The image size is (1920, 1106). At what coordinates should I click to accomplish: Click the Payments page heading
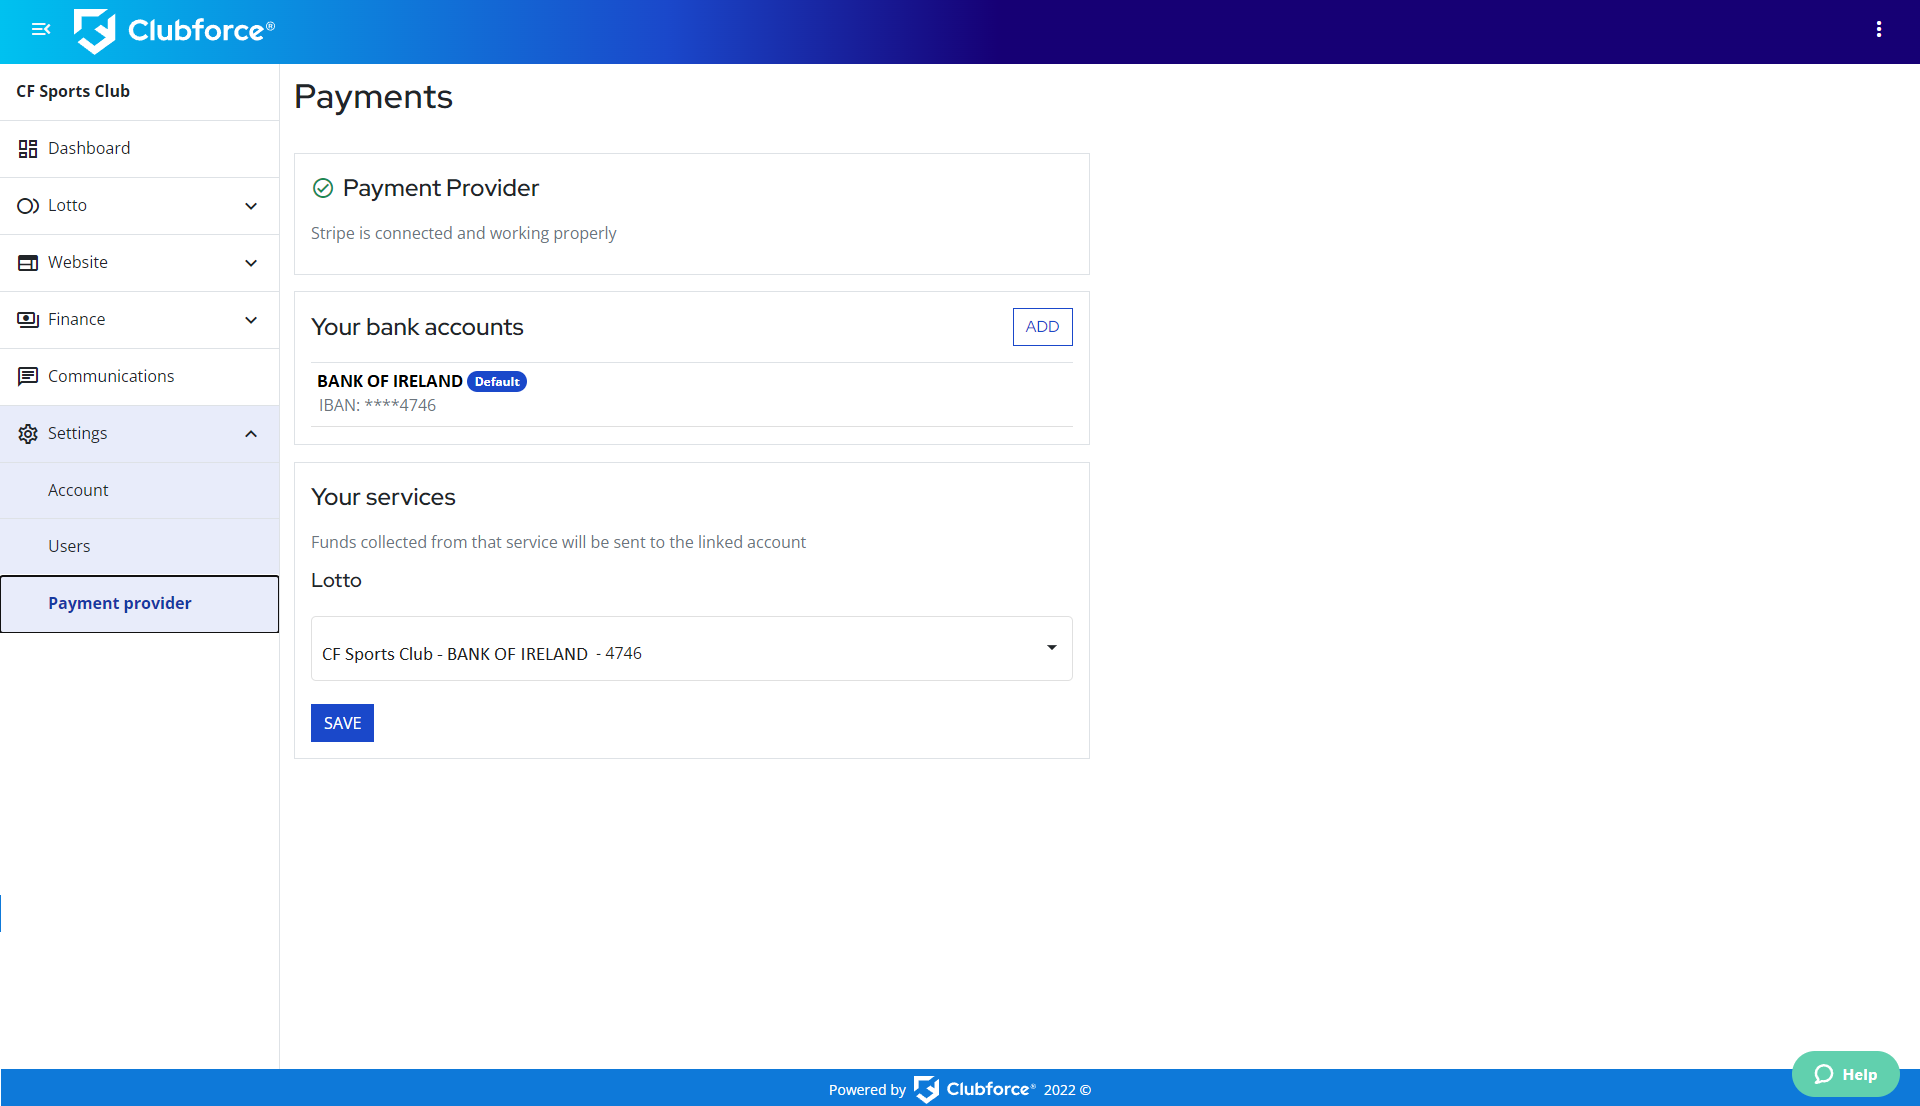pos(373,97)
